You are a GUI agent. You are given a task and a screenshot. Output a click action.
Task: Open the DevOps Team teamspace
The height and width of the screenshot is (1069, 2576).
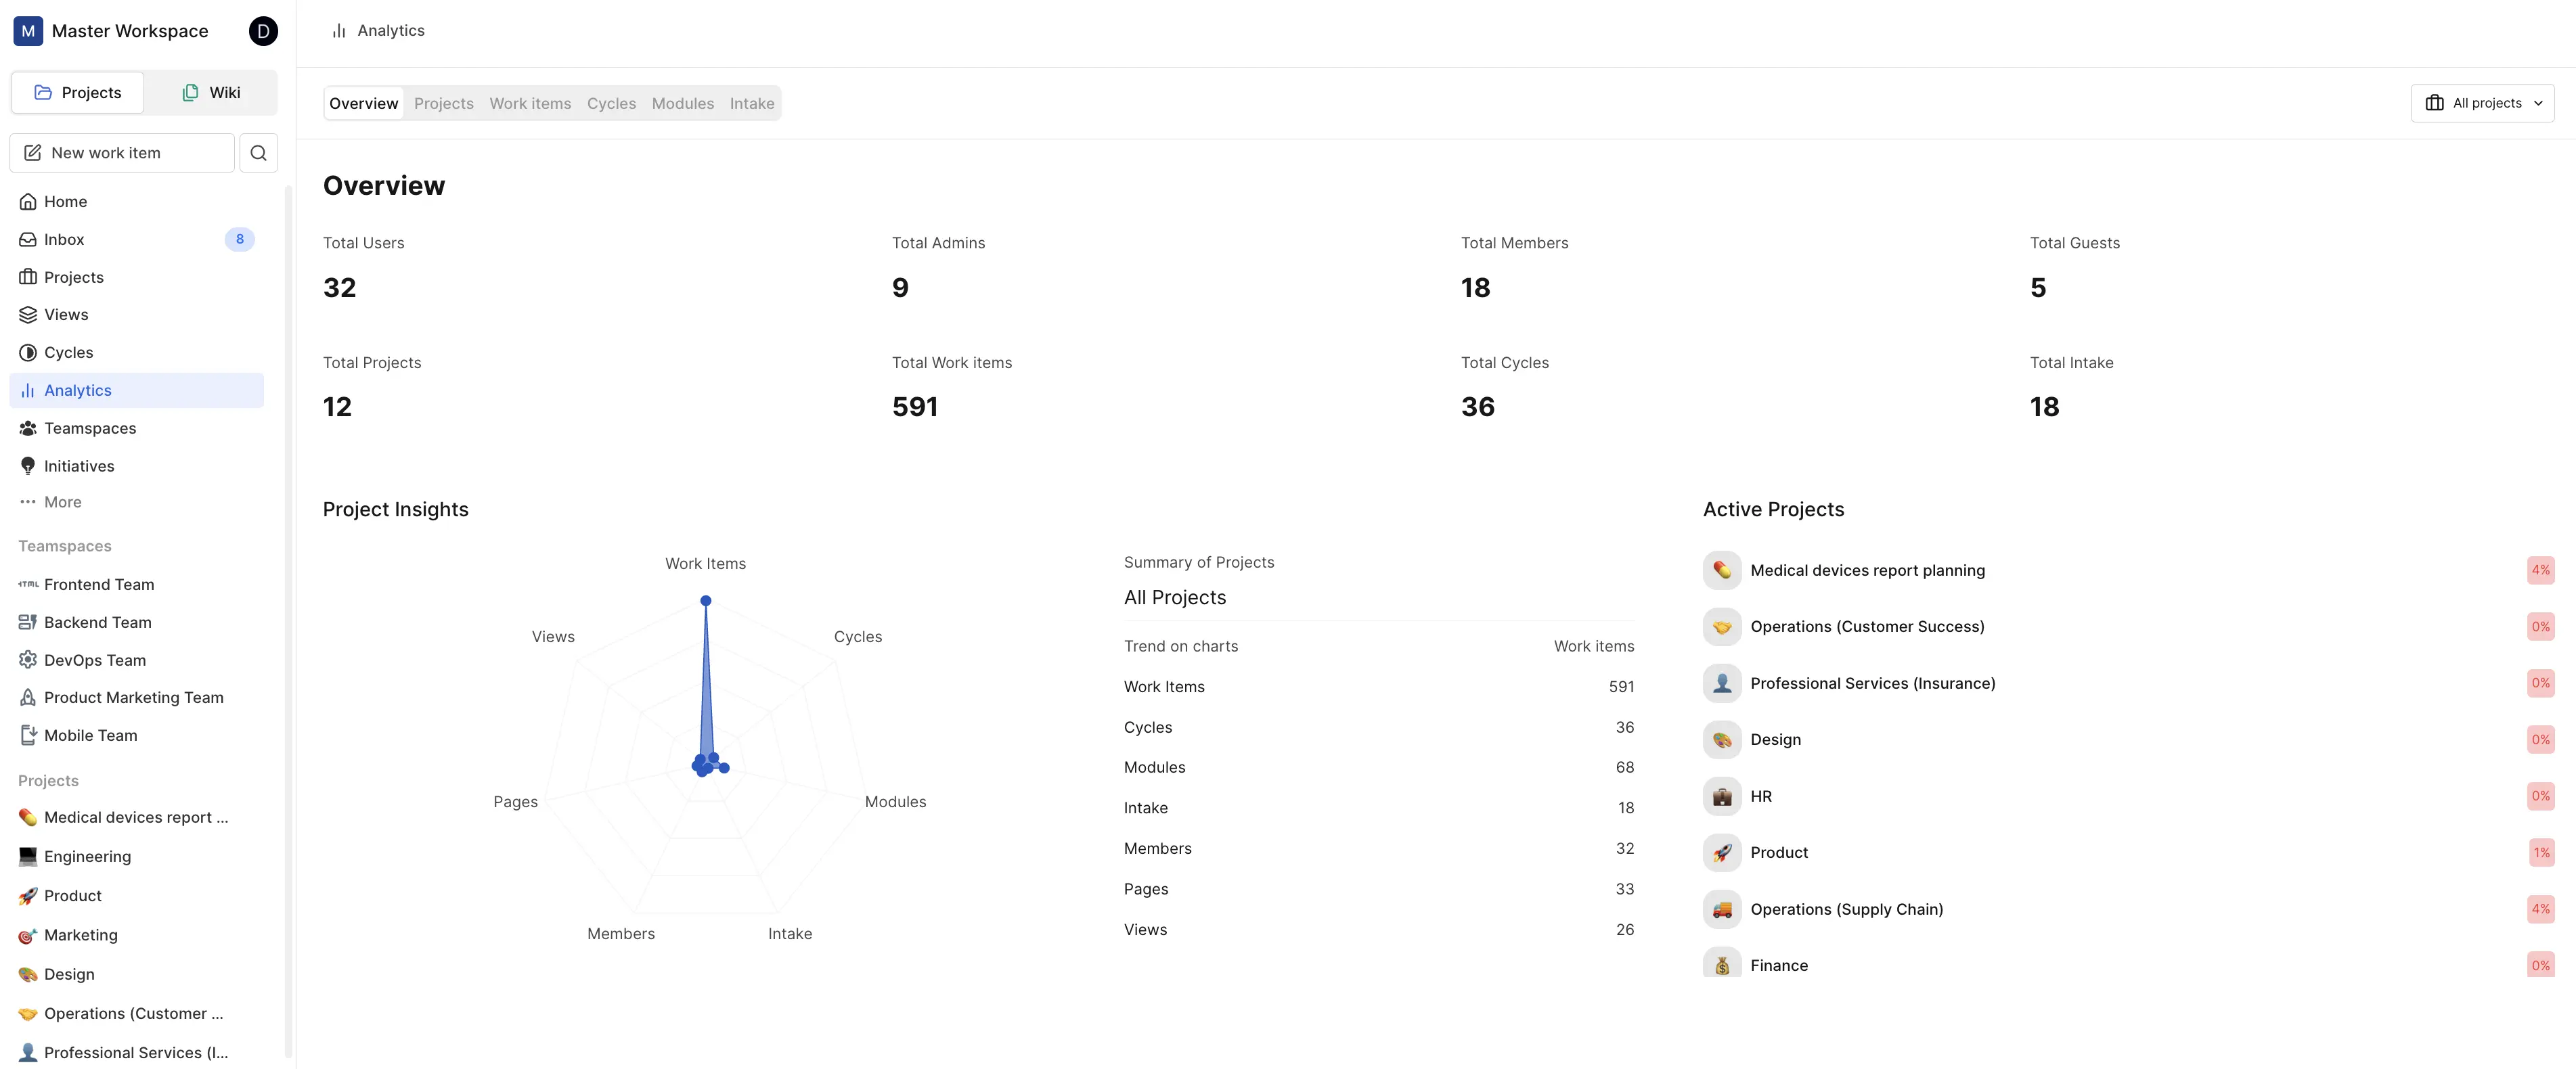tap(136, 660)
